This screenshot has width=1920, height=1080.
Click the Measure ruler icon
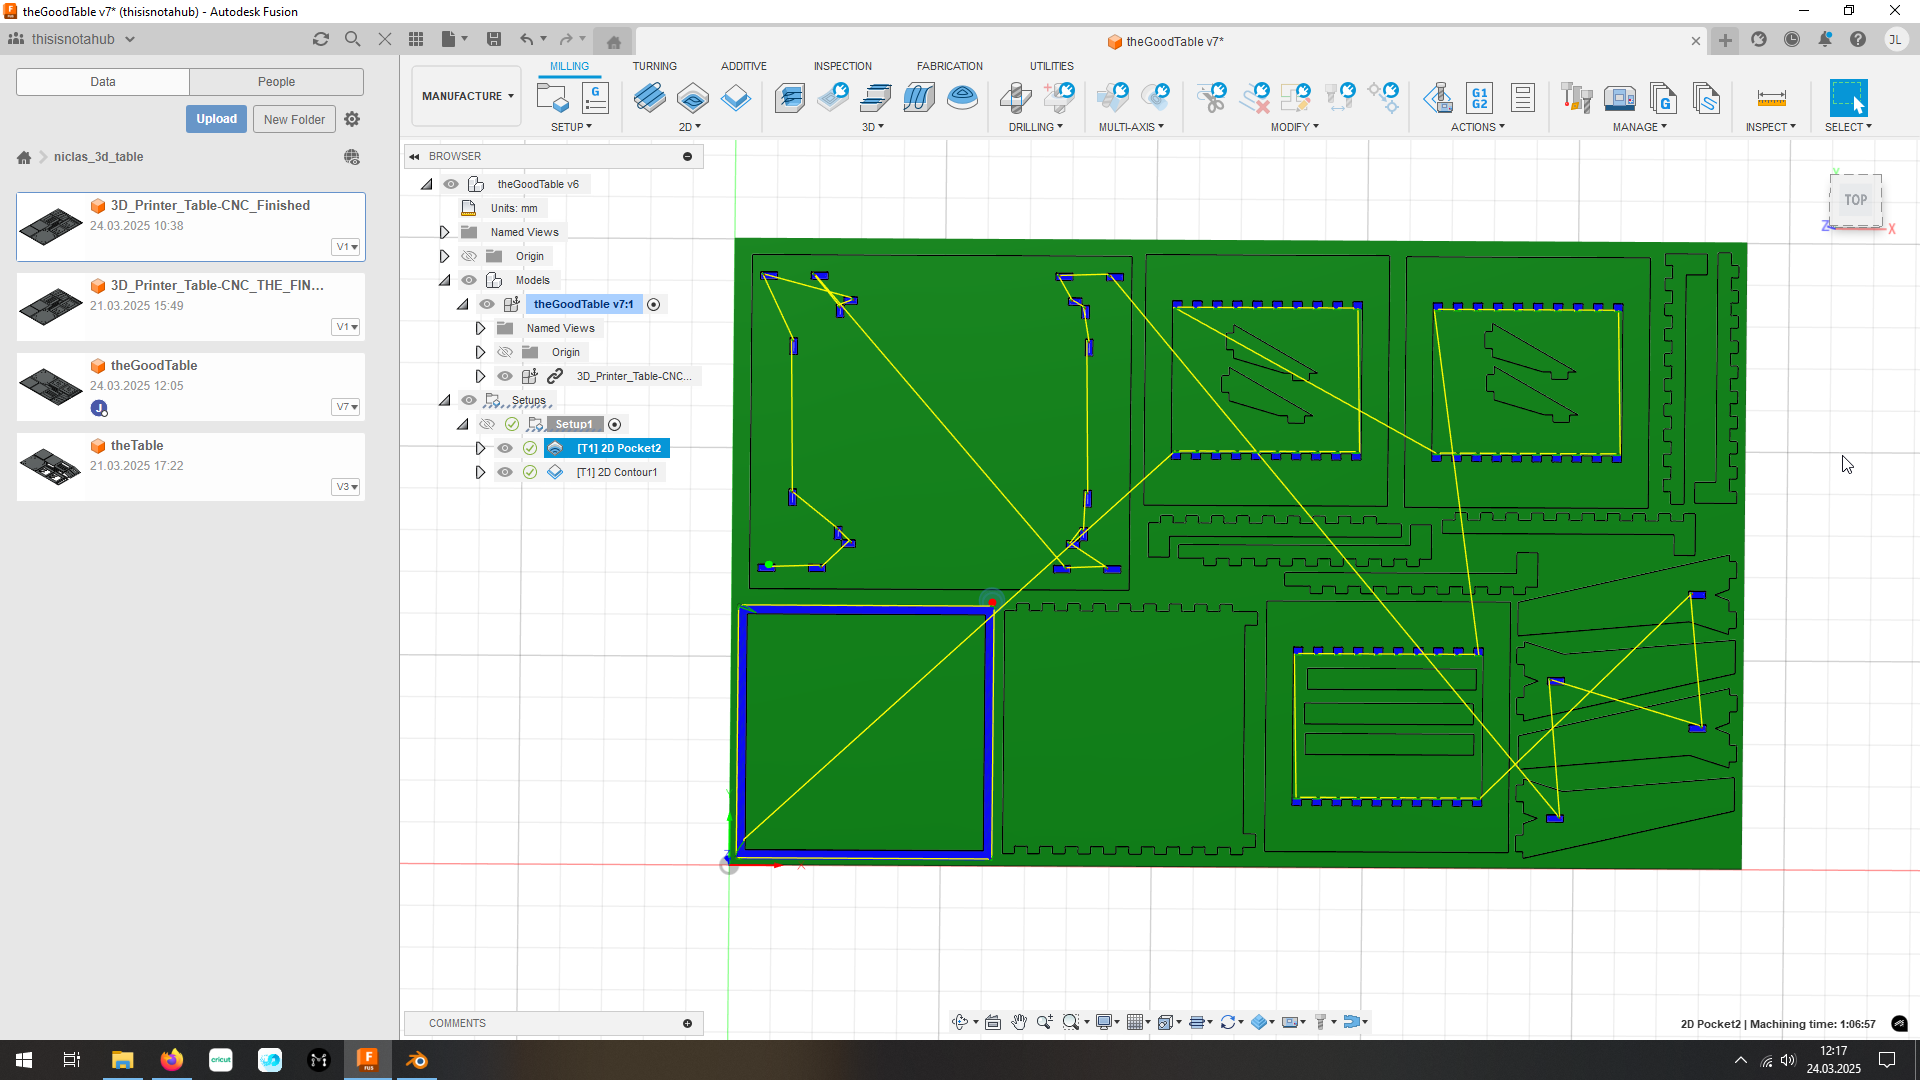[1771, 98]
